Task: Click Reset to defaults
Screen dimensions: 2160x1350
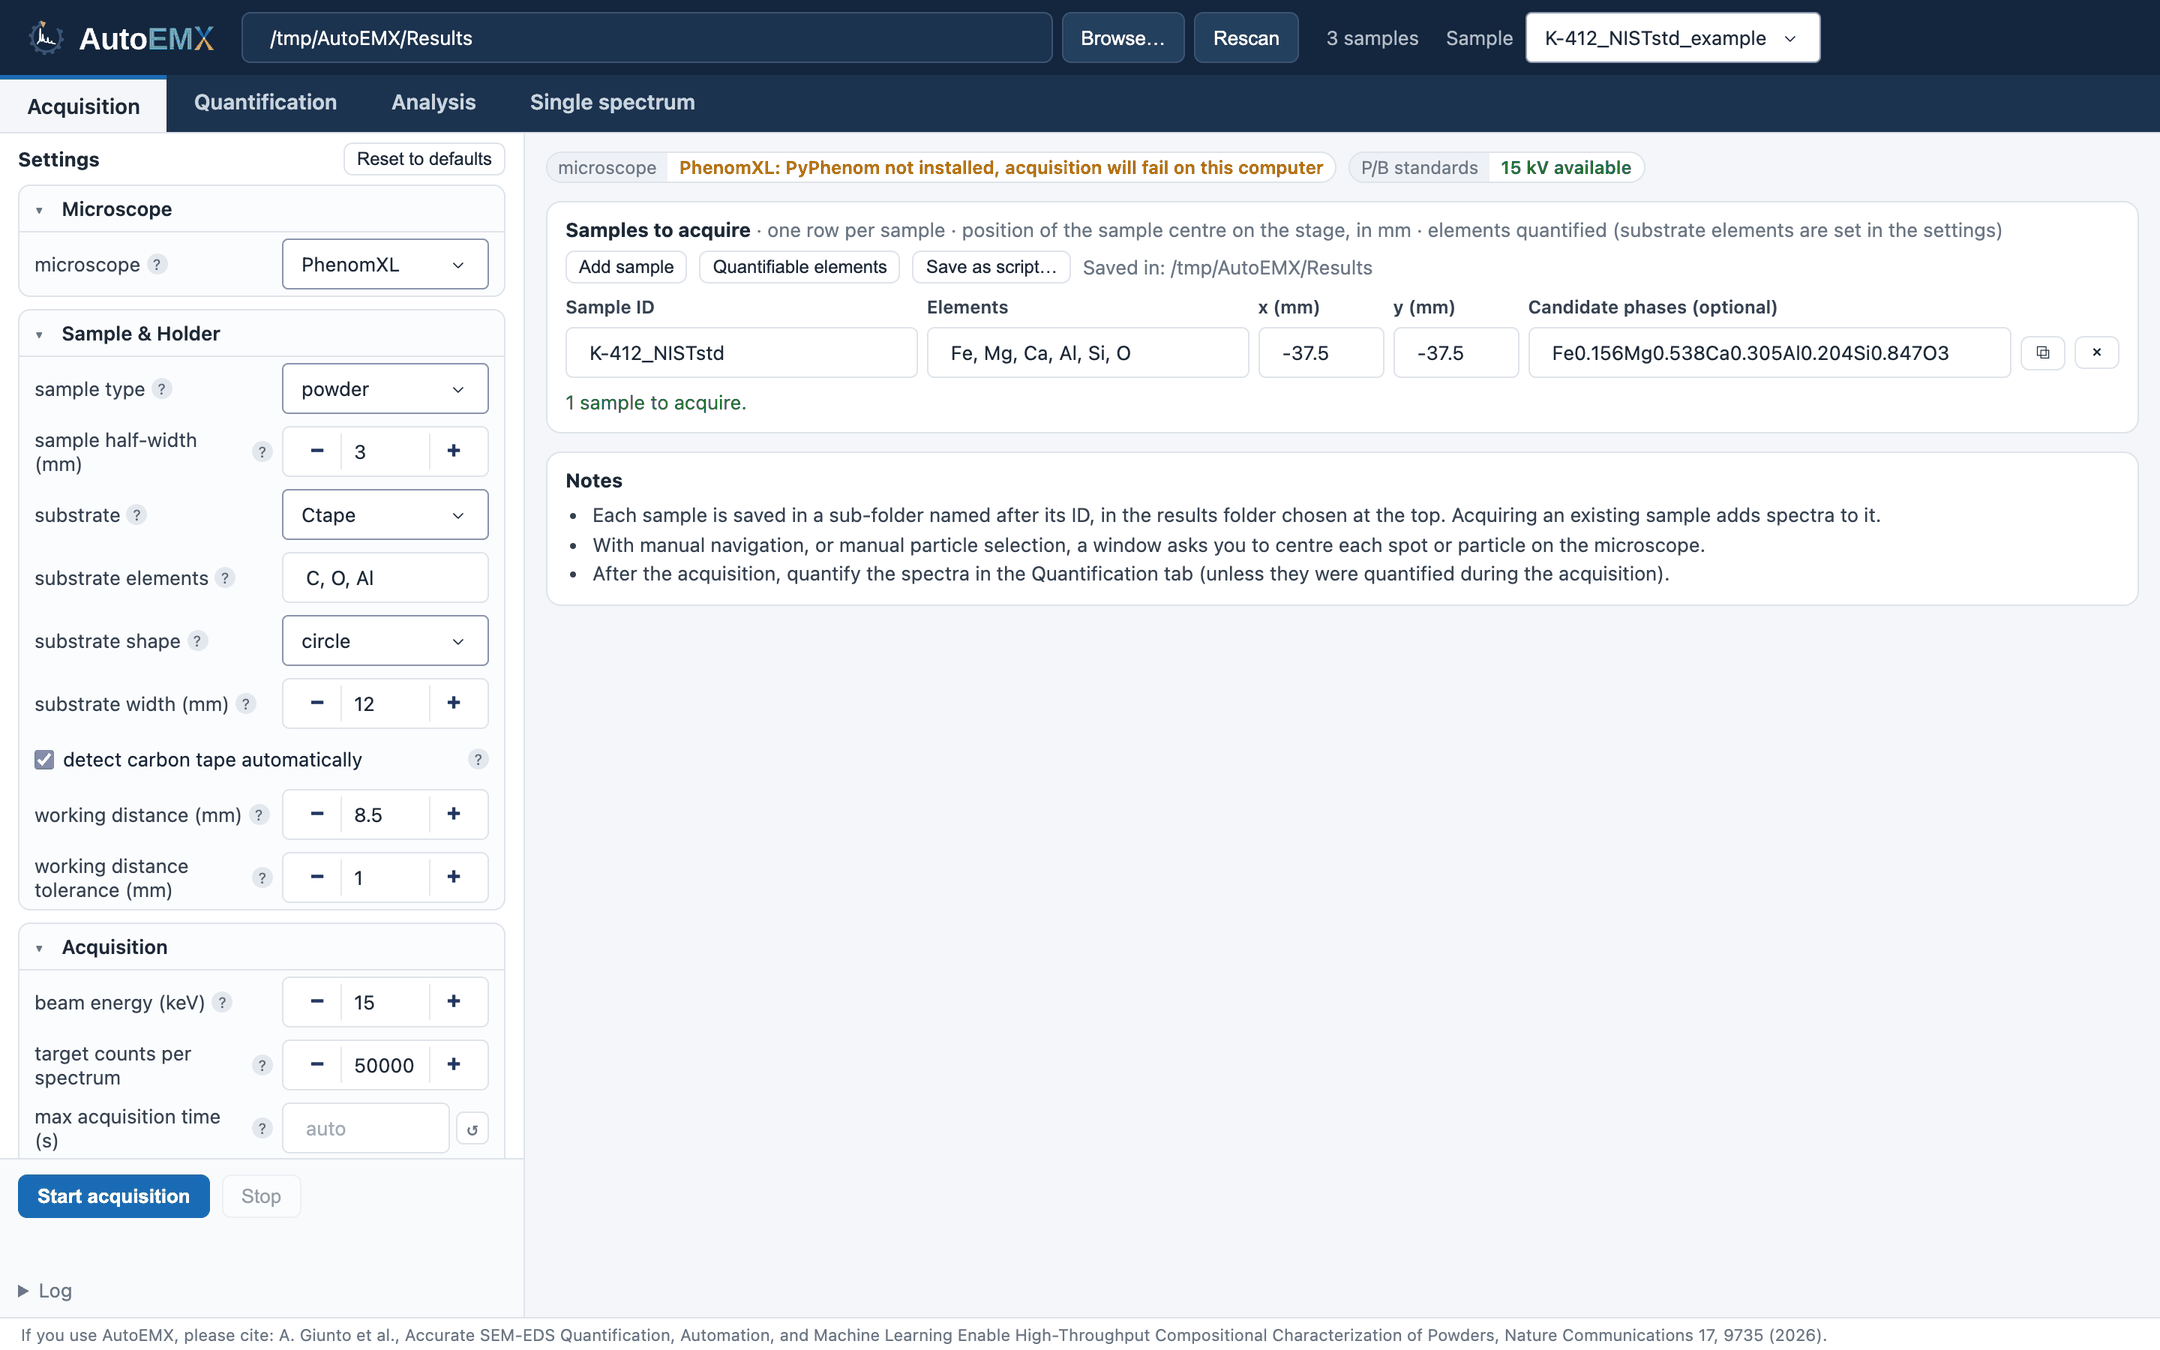Action: 424,159
